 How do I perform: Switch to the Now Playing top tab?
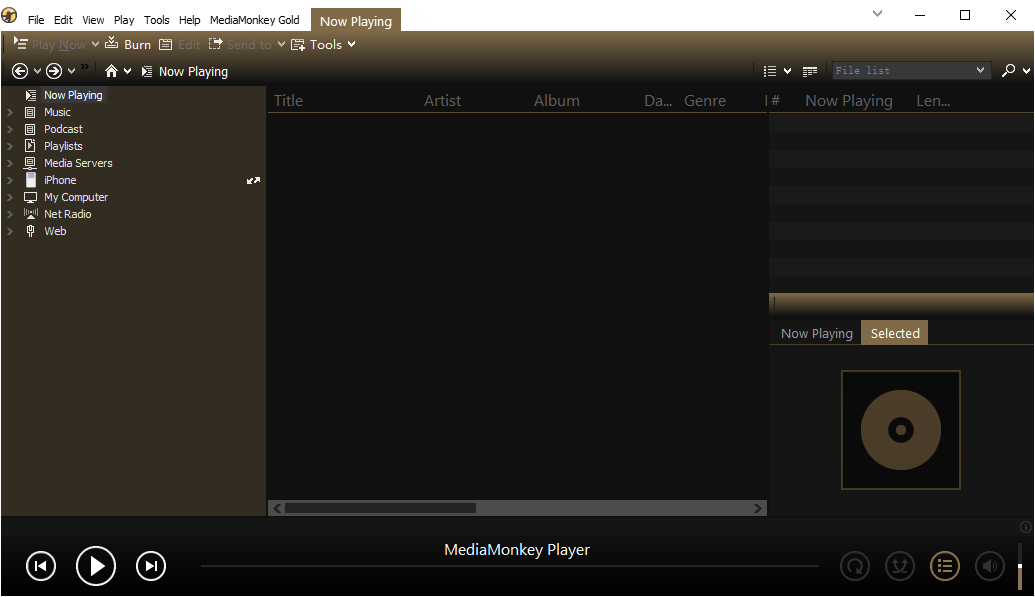pos(356,20)
